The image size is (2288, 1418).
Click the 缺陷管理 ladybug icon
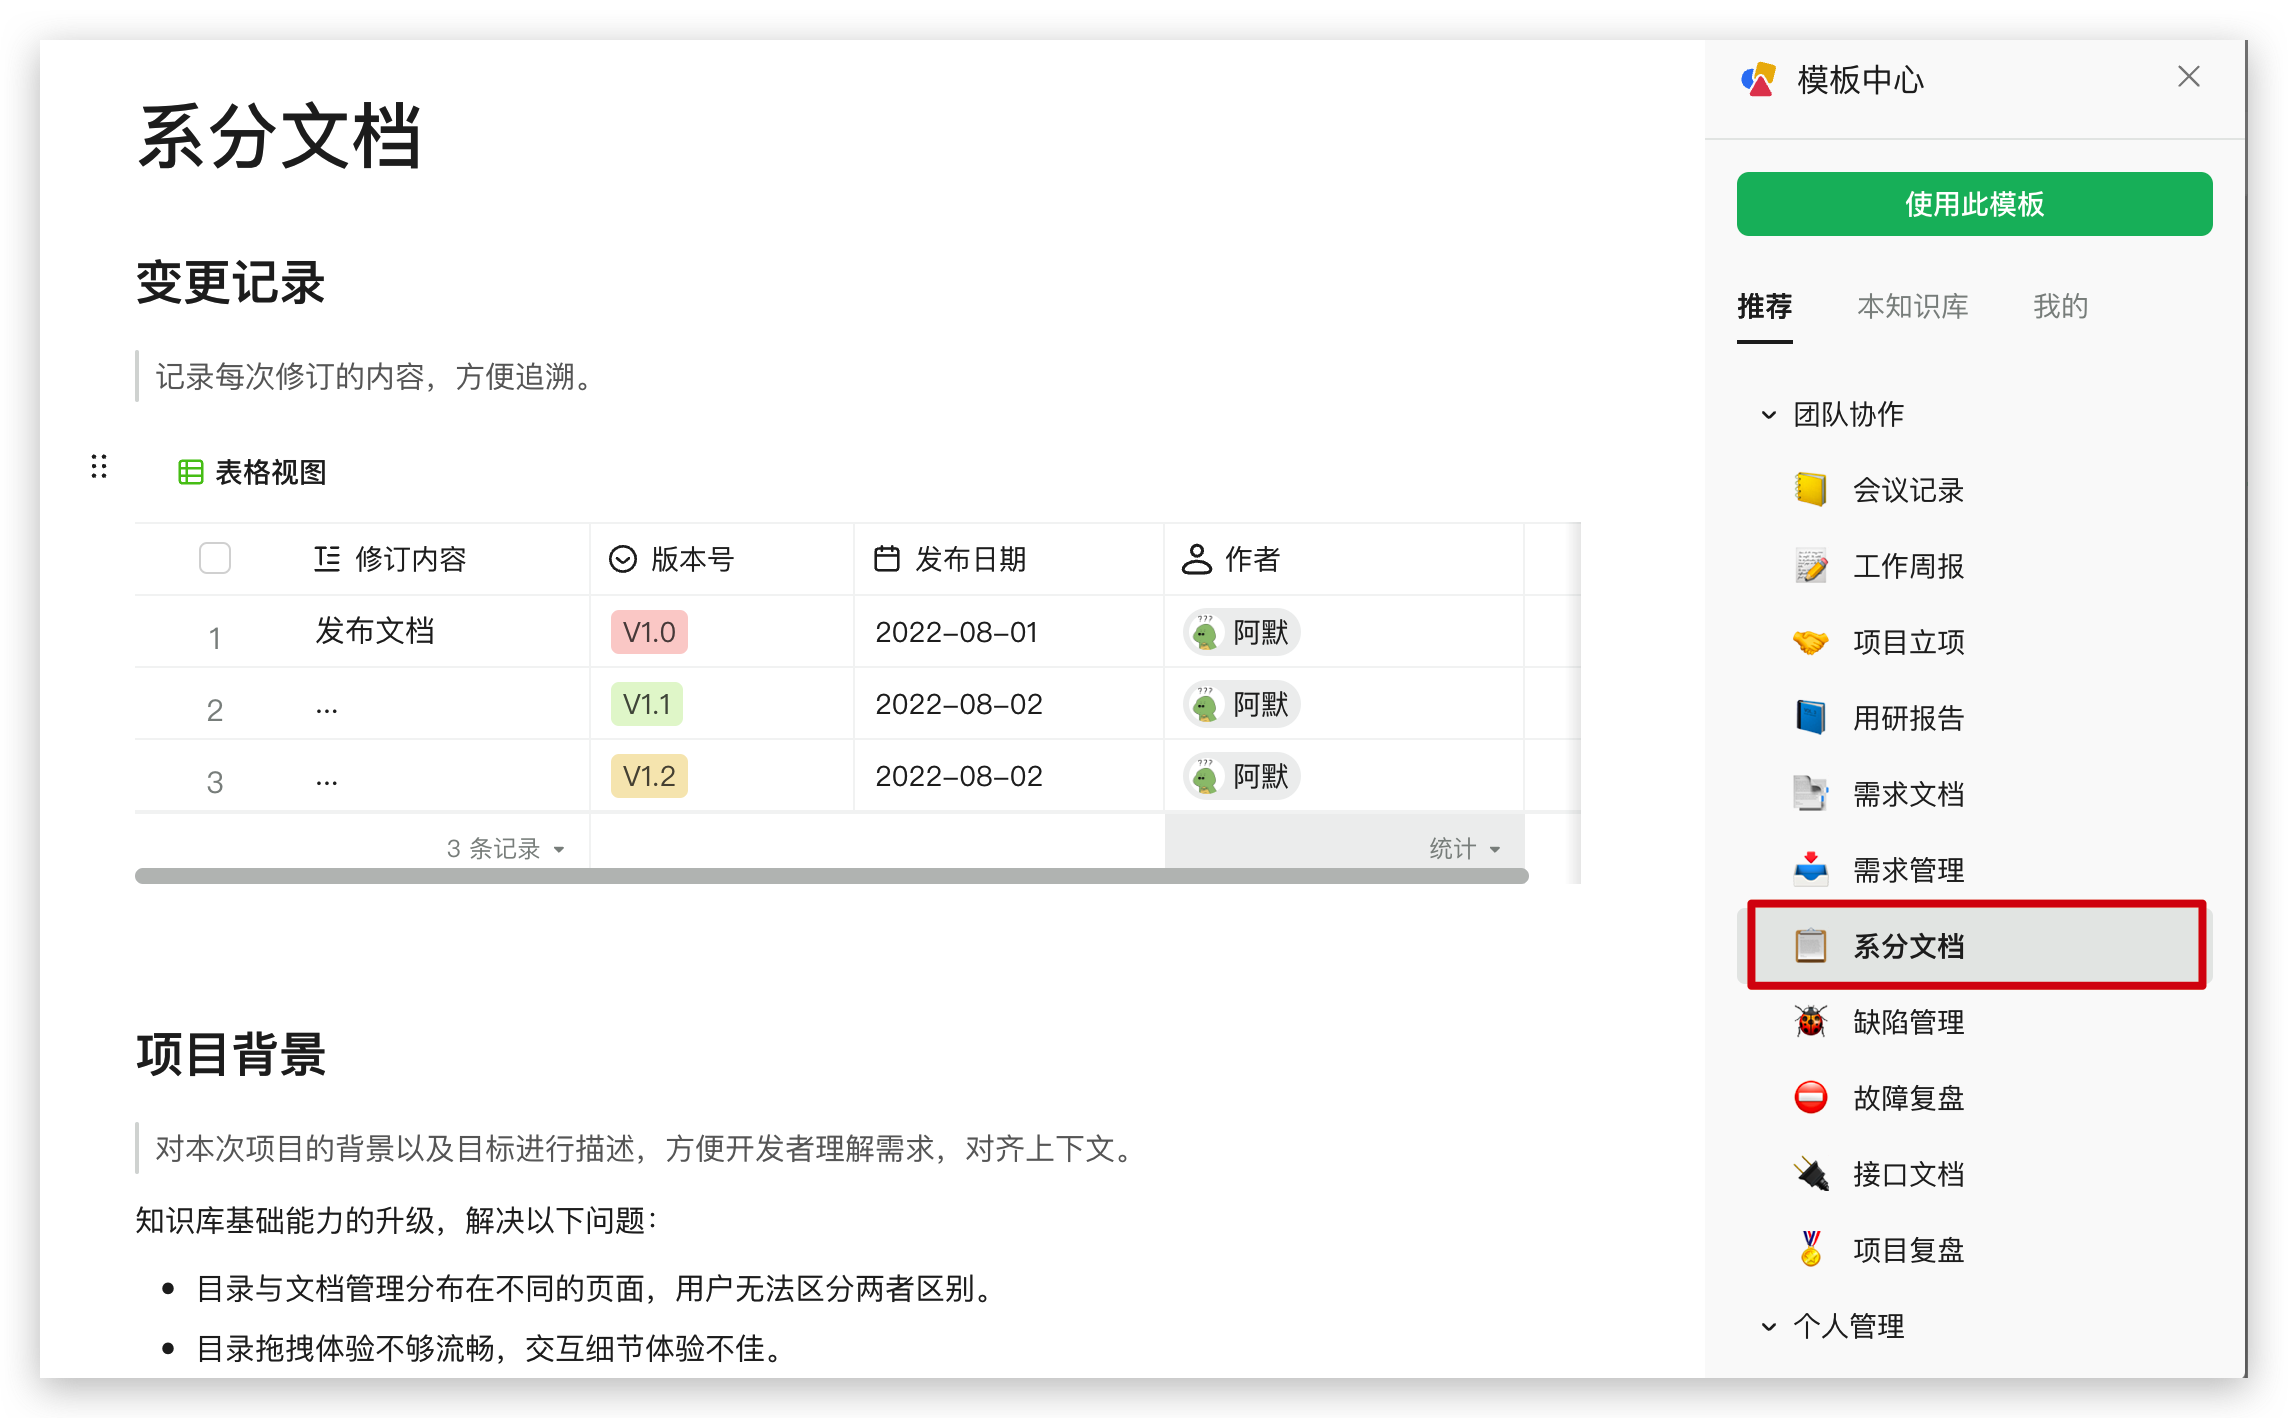pyautogui.click(x=1810, y=1022)
